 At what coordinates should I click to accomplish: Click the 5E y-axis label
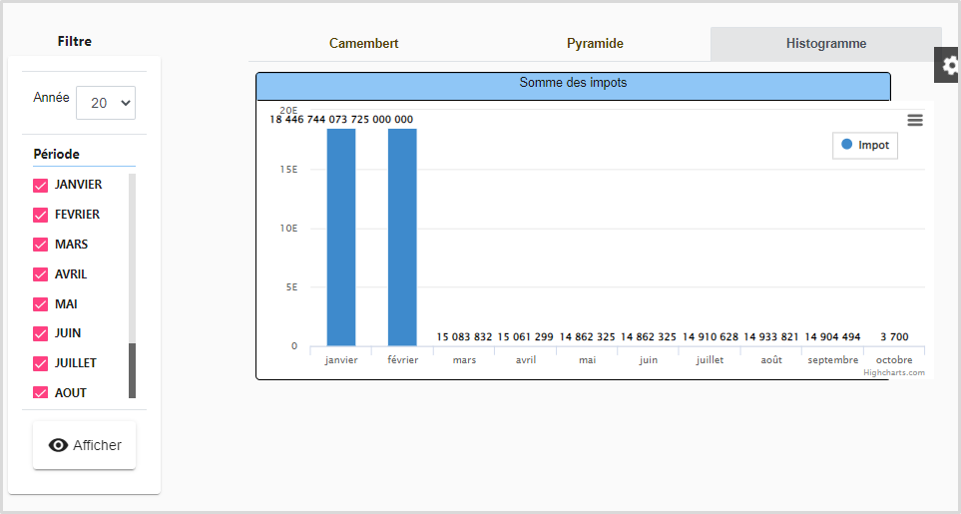(x=292, y=287)
